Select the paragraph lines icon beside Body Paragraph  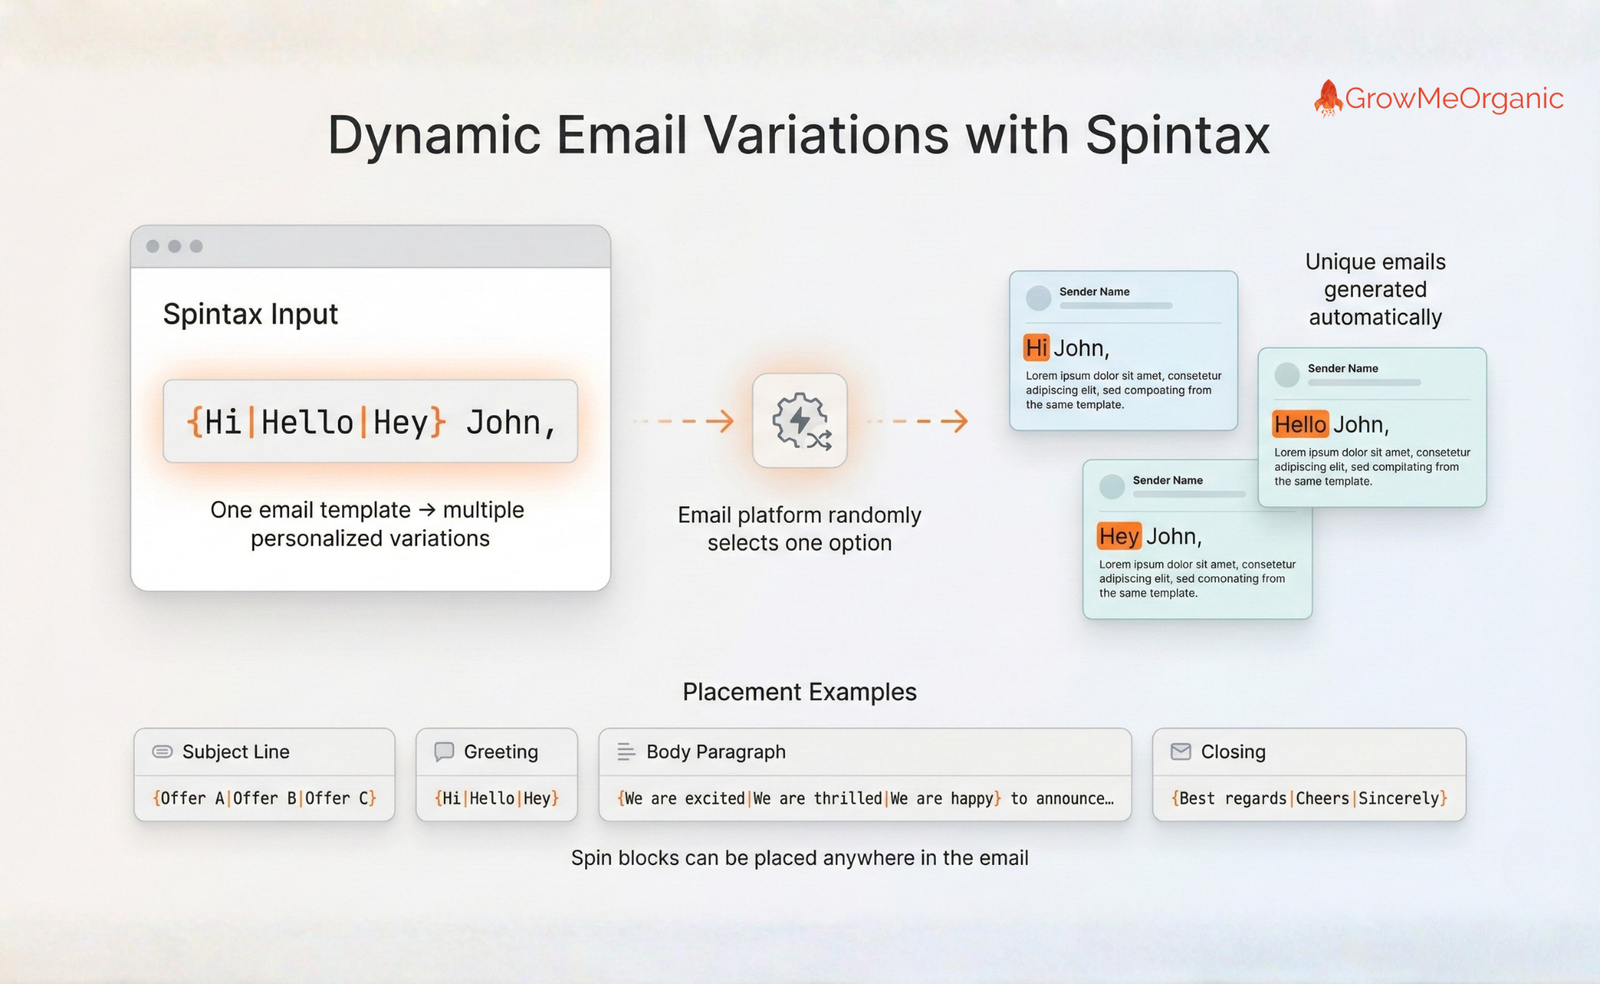pyautogui.click(x=627, y=751)
